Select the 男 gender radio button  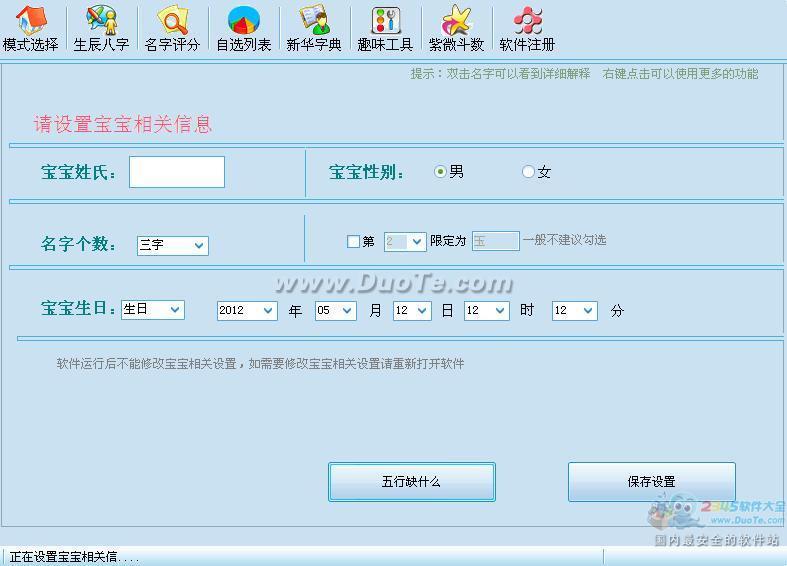(x=440, y=172)
